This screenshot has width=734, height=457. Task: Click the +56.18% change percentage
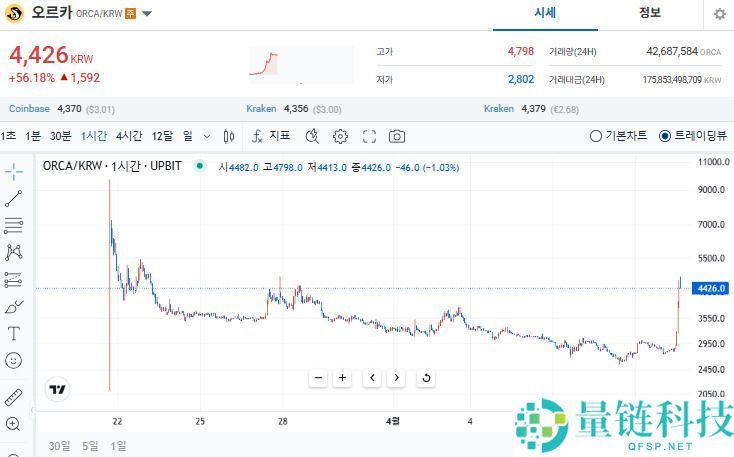point(31,78)
